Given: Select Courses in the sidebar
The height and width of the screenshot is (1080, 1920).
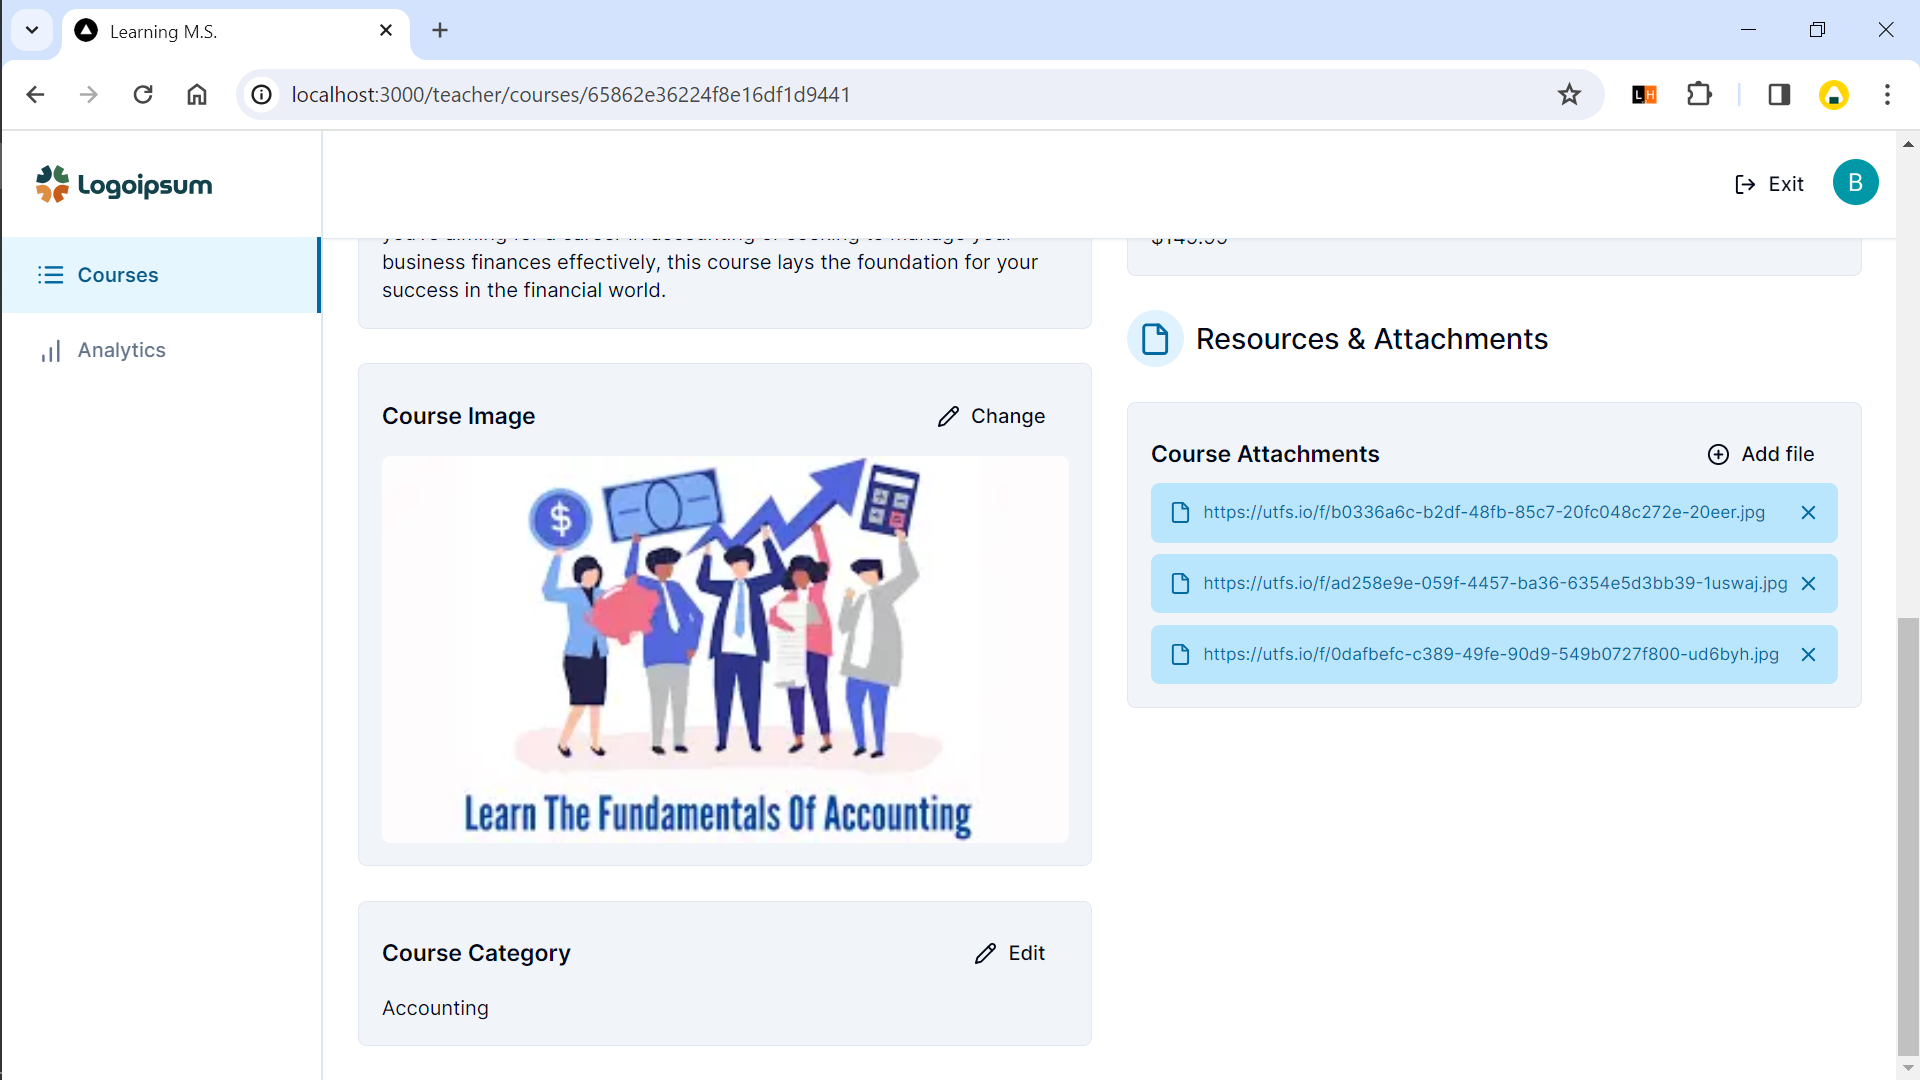Looking at the screenshot, I should pyautogui.click(x=118, y=275).
